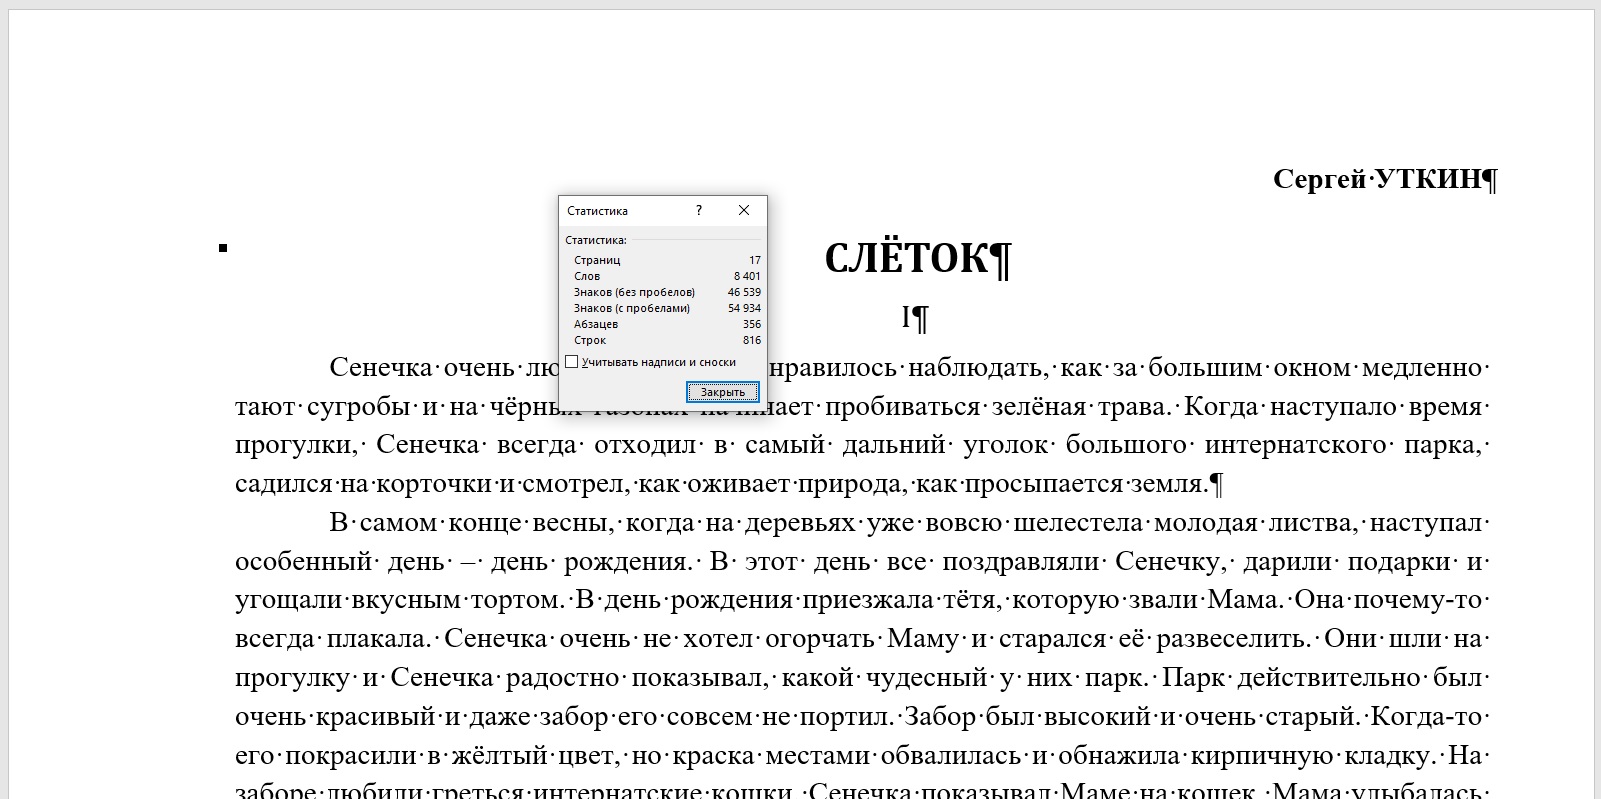Image resolution: width=1601 pixels, height=799 pixels.
Task: Click the X icon of Статистика dialog
Action: pyautogui.click(x=743, y=210)
